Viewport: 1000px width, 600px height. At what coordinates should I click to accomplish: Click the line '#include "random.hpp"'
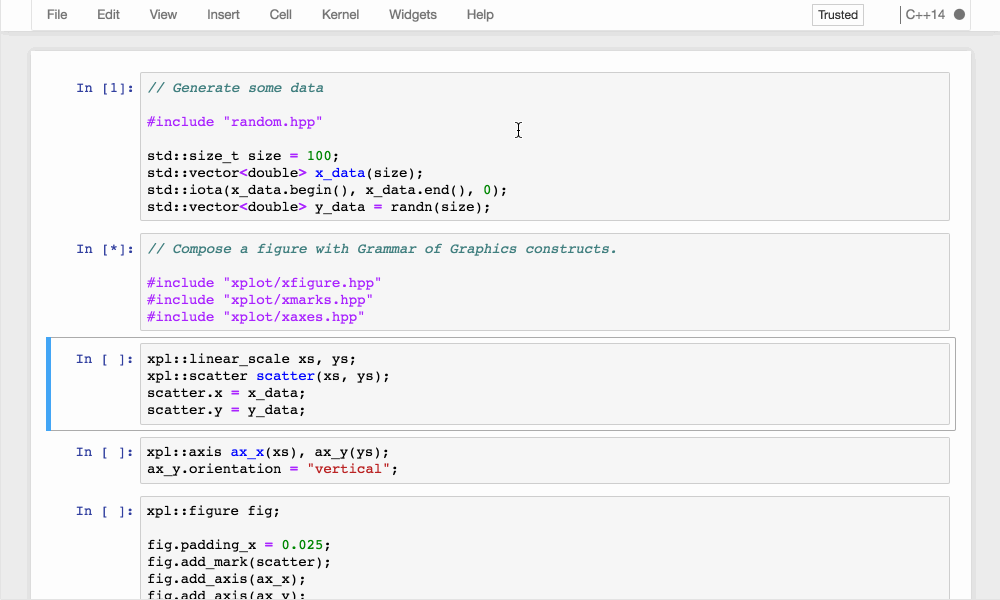tap(235, 122)
